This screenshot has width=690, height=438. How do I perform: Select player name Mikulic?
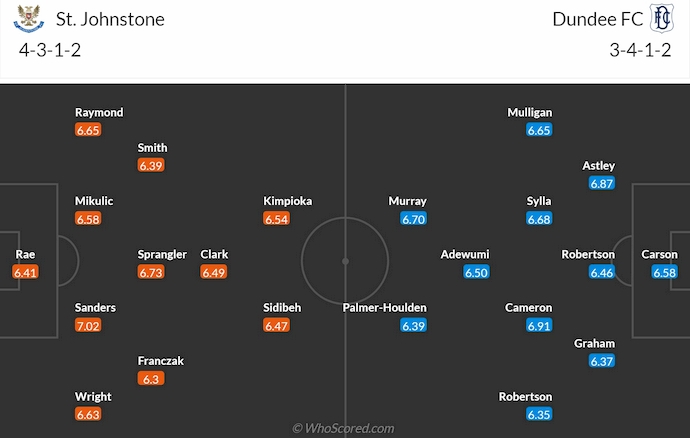point(94,201)
